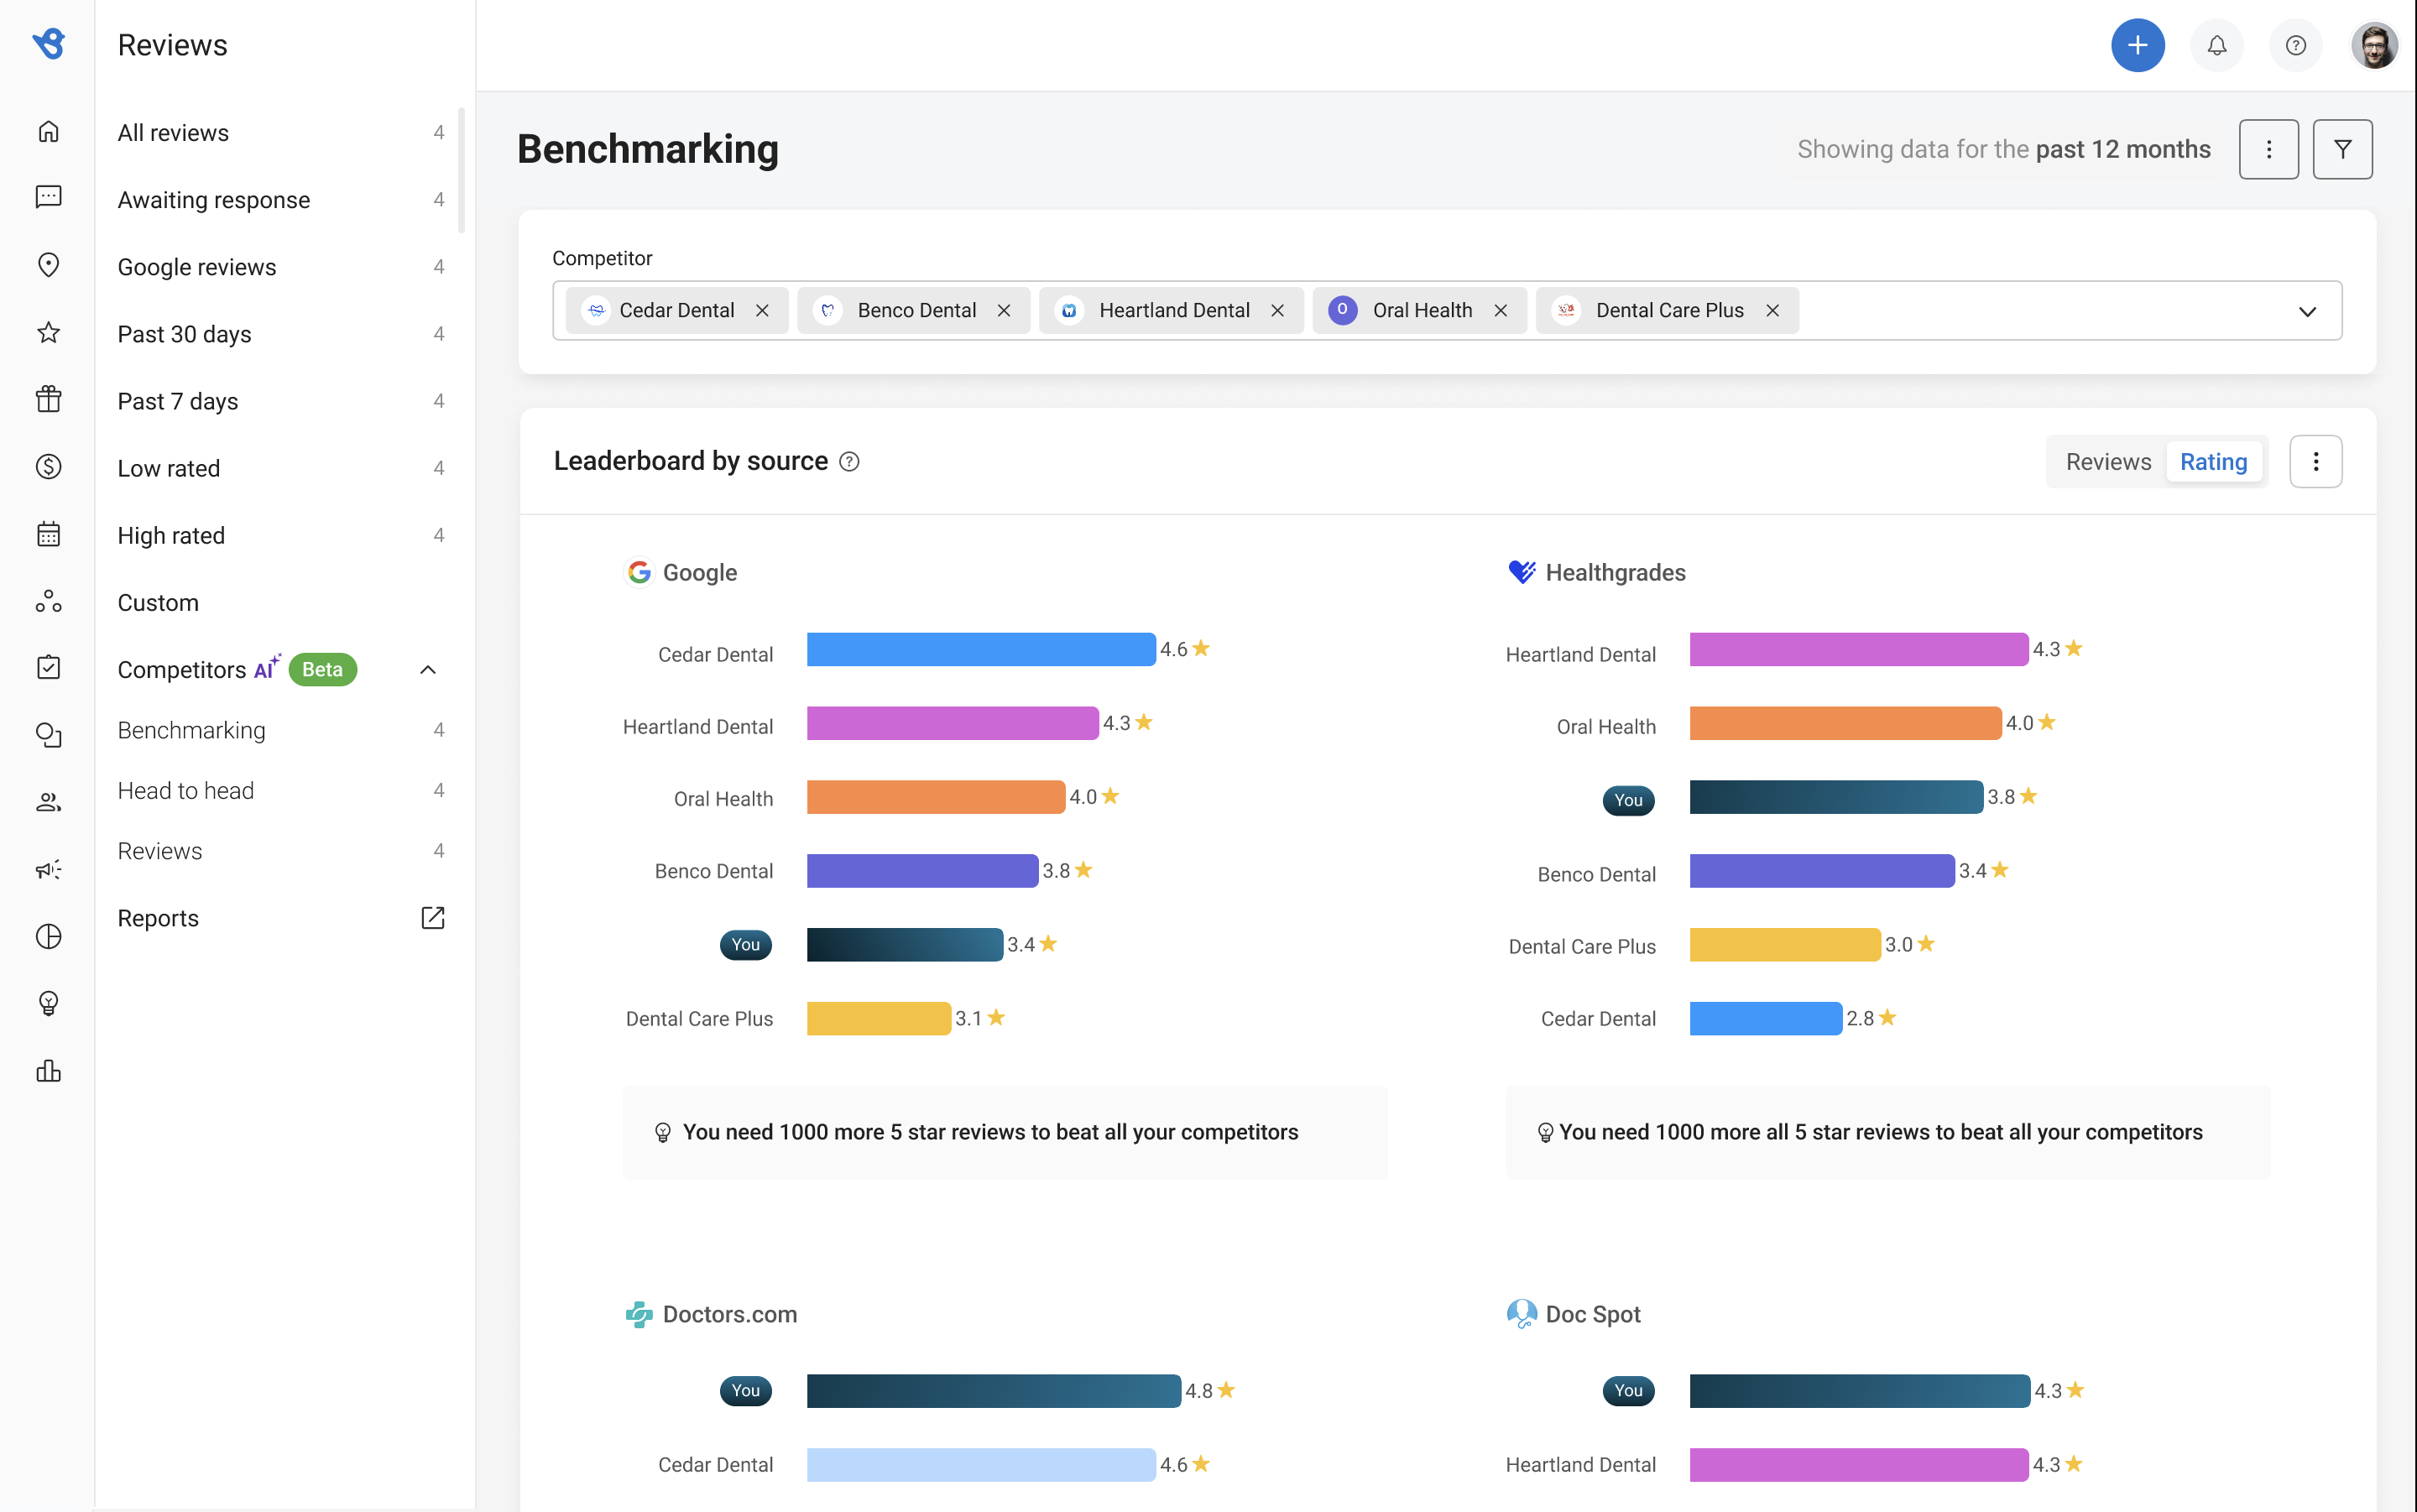Remove Oral Health competitor chip
The image size is (2417, 1512).
click(x=1500, y=311)
